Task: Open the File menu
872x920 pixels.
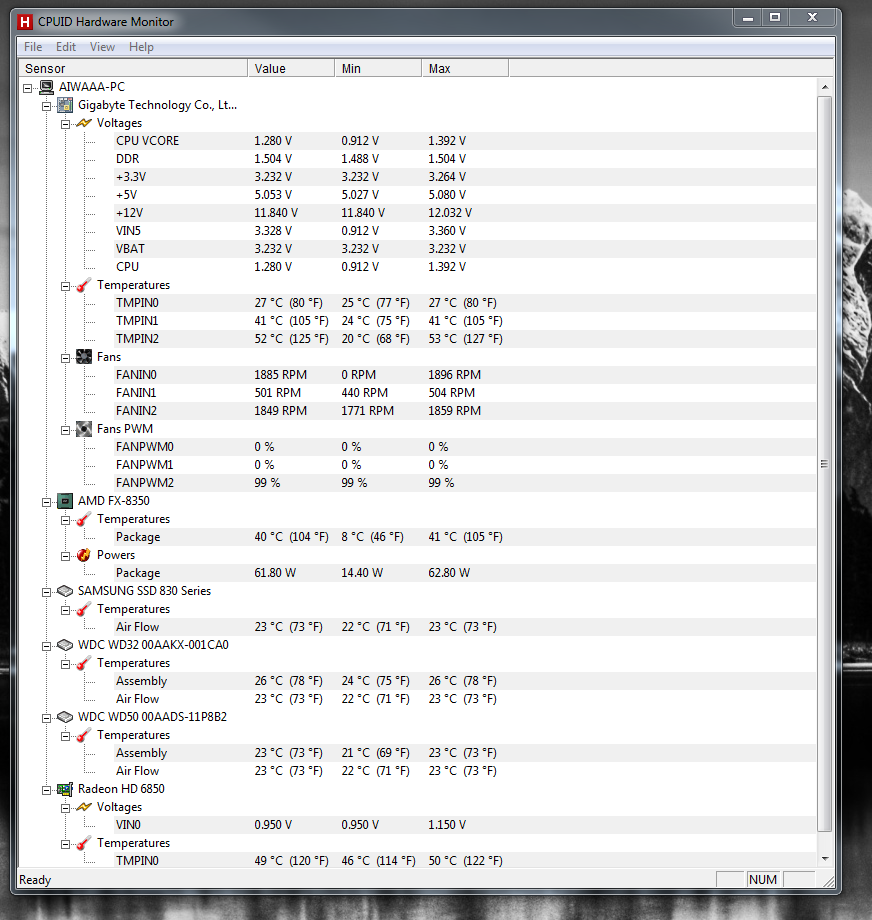Action: [33, 47]
